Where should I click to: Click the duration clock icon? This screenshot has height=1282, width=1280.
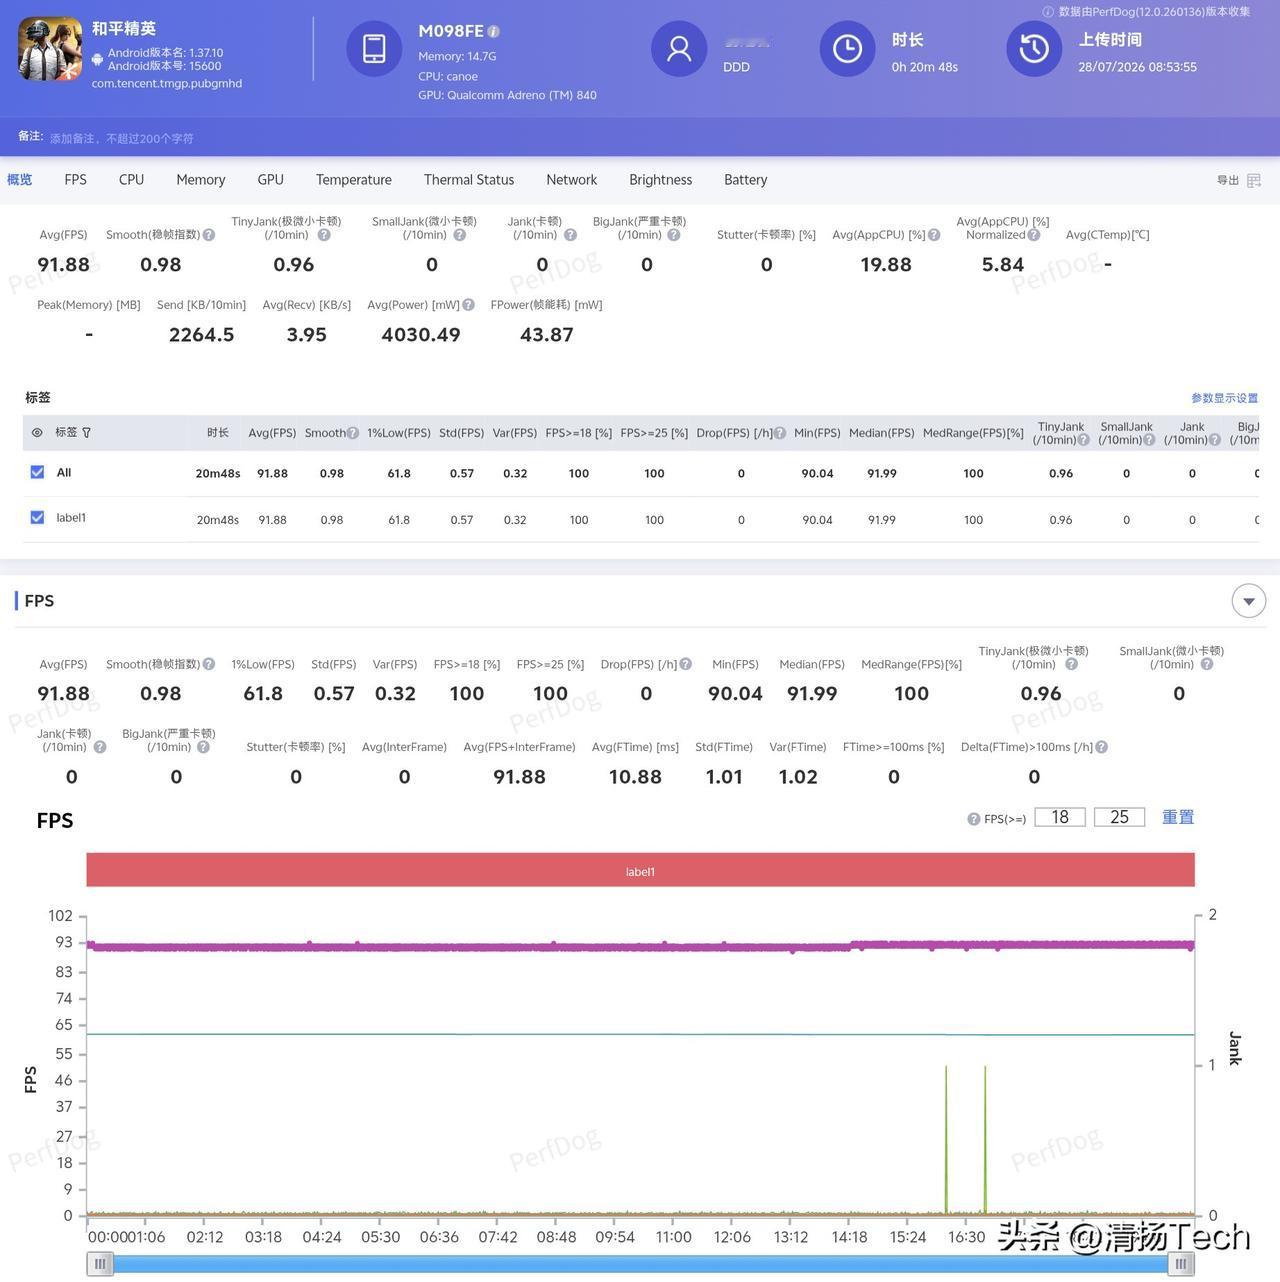click(x=847, y=48)
